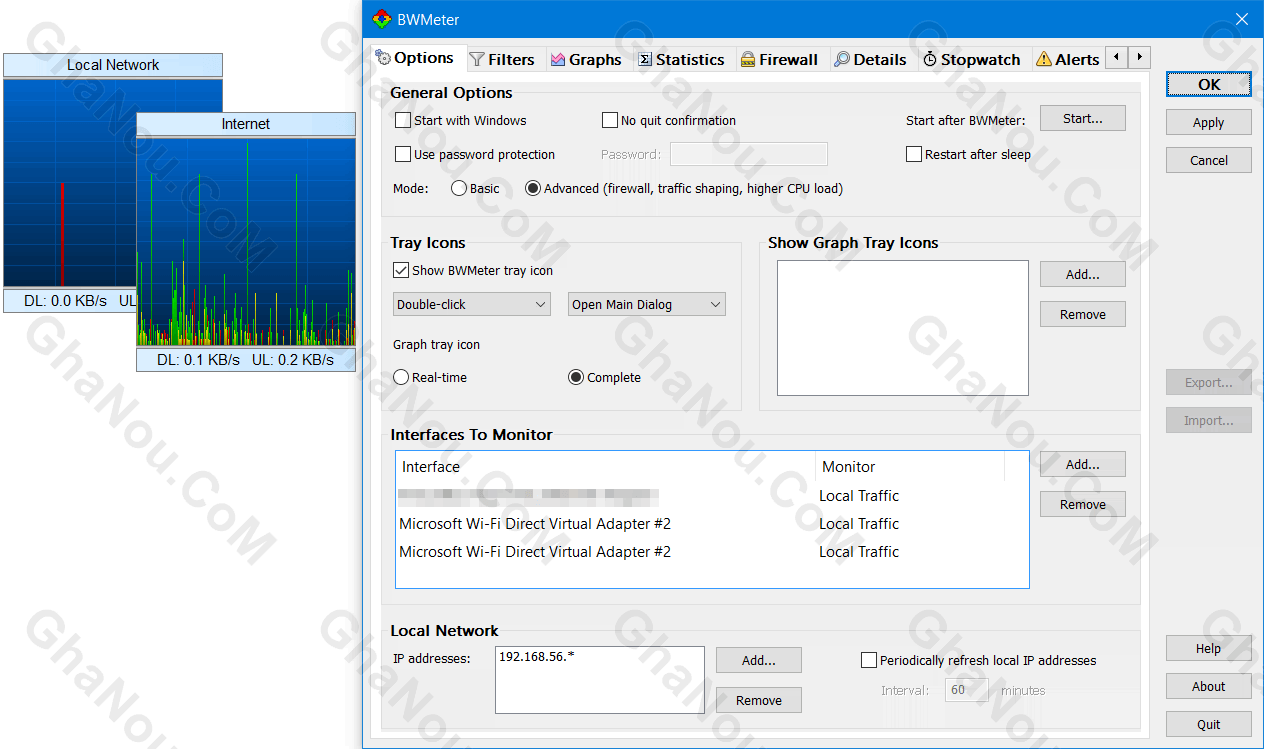Click the Internet traffic graph area
Image resolution: width=1264 pixels, height=749 pixels.
click(x=246, y=242)
